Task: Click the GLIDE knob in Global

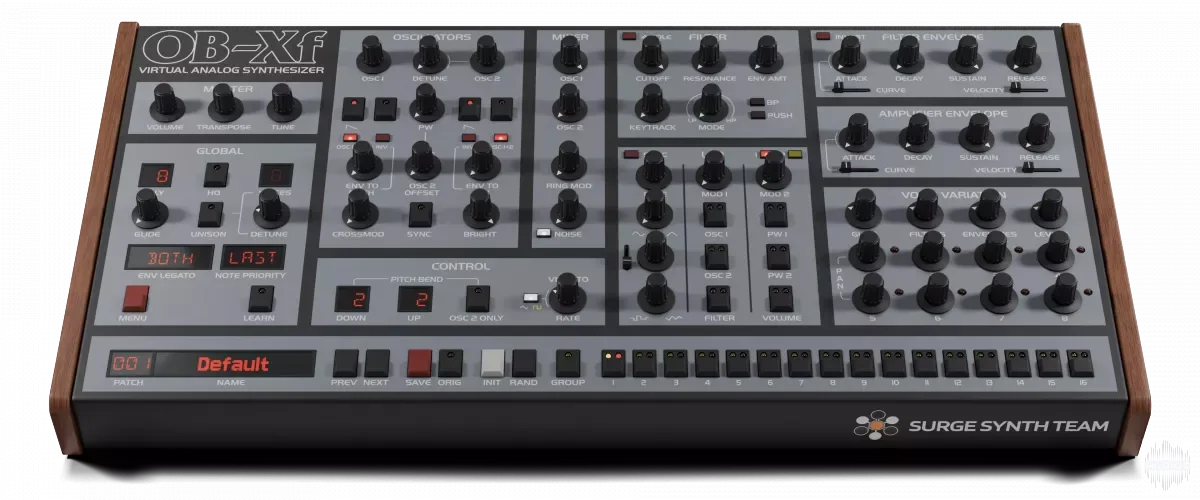Action: point(149,209)
